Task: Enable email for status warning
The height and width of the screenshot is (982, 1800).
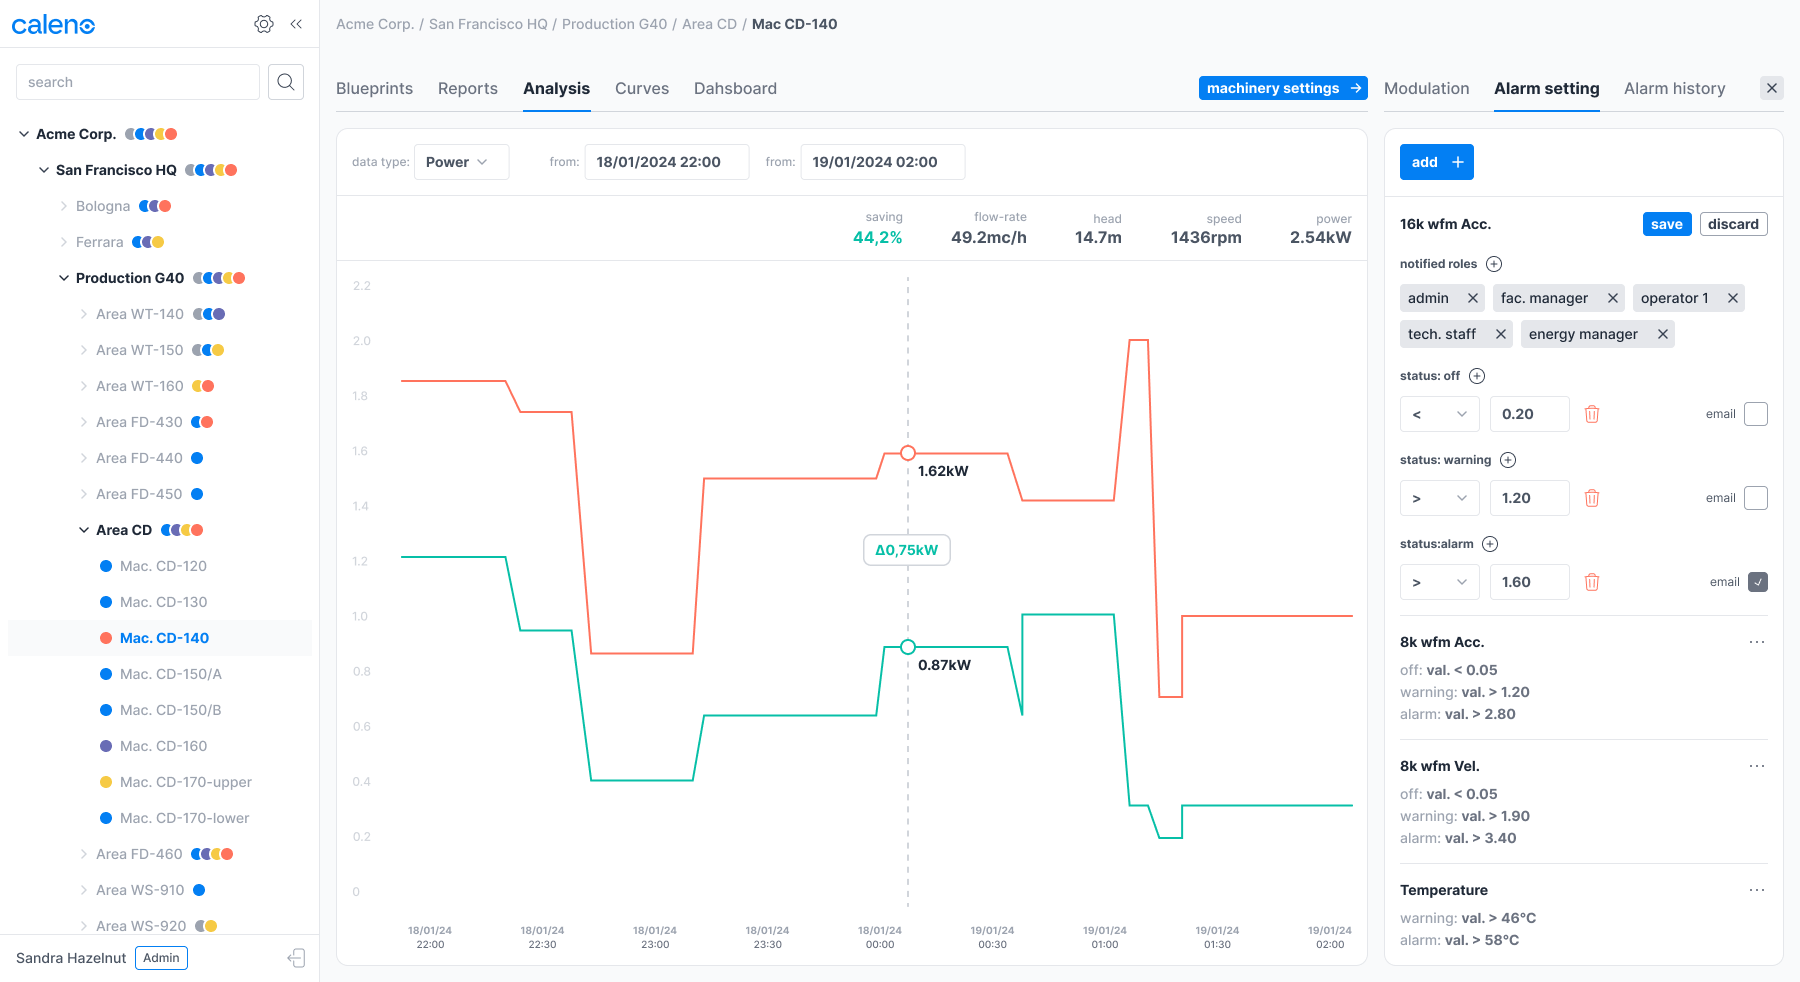Action: (x=1756, y=498)
